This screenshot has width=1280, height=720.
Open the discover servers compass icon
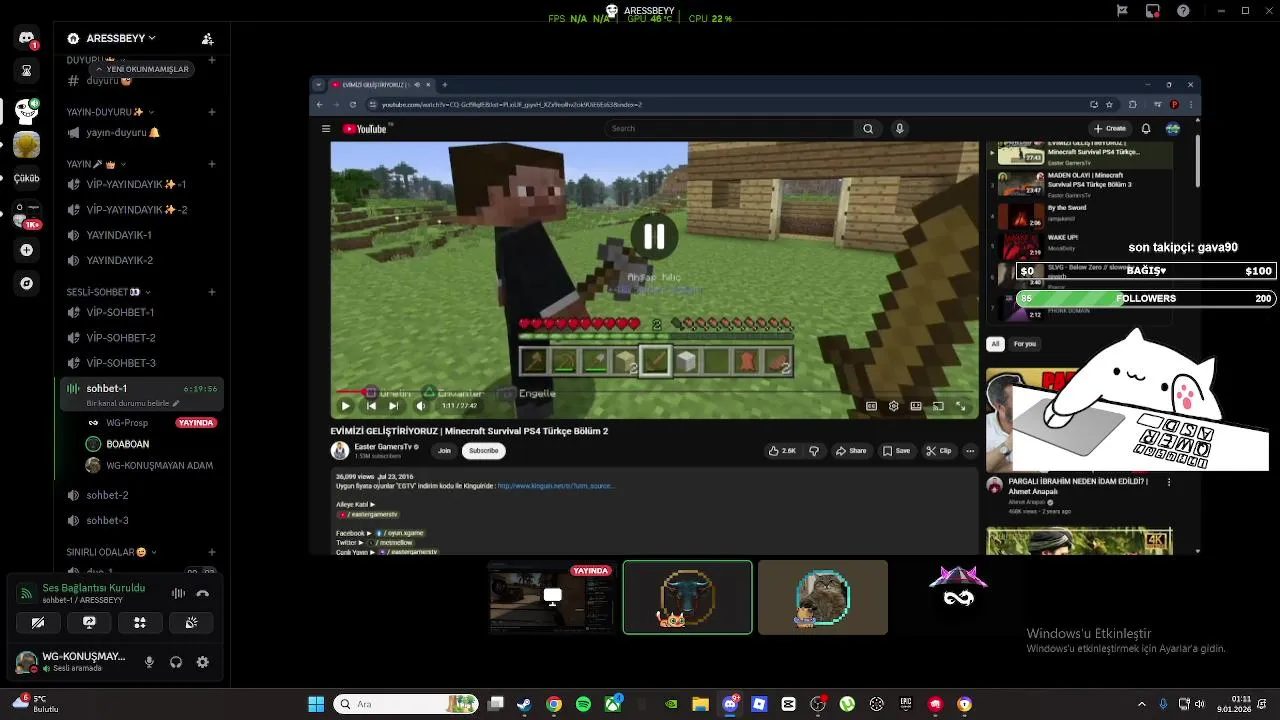pos(27,283)
